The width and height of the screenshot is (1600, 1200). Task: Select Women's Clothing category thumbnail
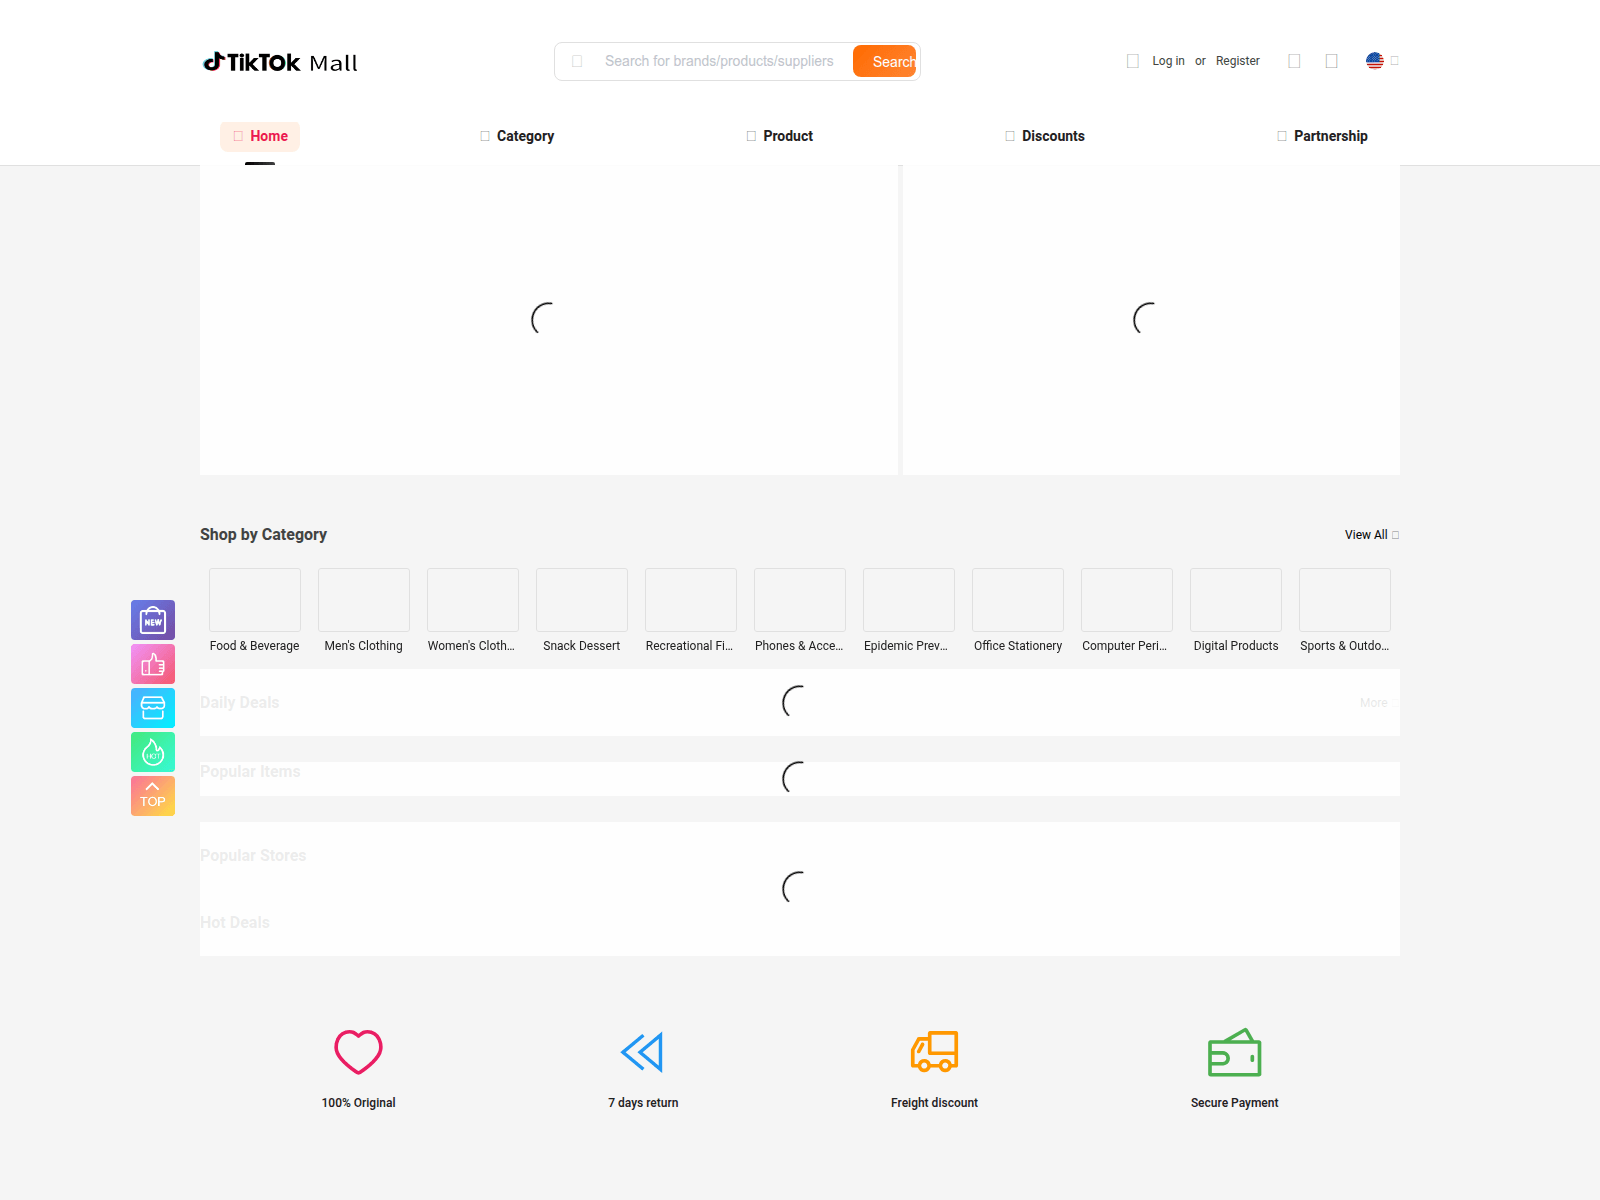click(x=473, y=600)
